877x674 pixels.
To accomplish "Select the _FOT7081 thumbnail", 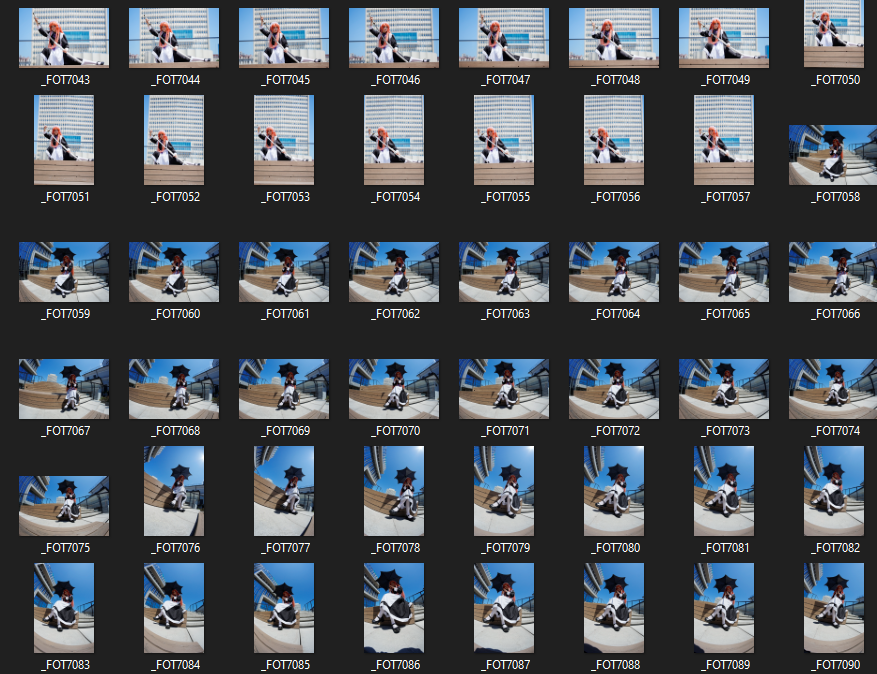I will coord(724,491).
